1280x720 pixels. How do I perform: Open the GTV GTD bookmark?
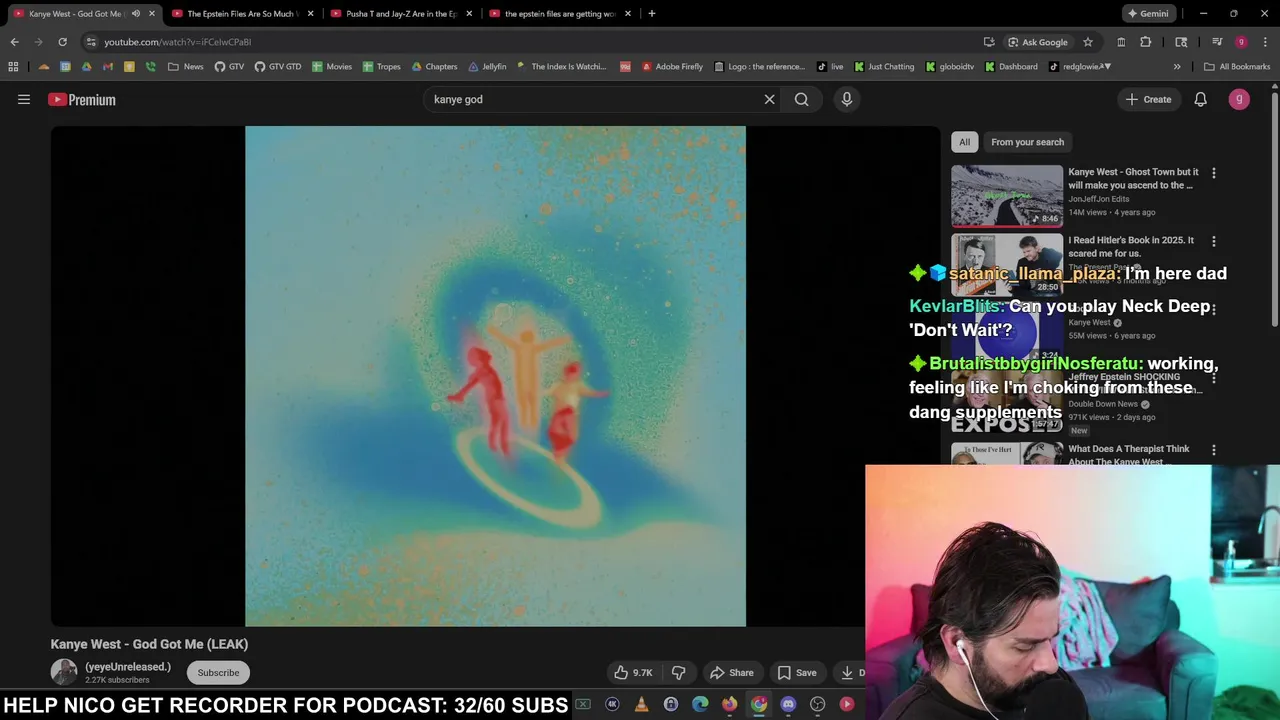(278, 67)
